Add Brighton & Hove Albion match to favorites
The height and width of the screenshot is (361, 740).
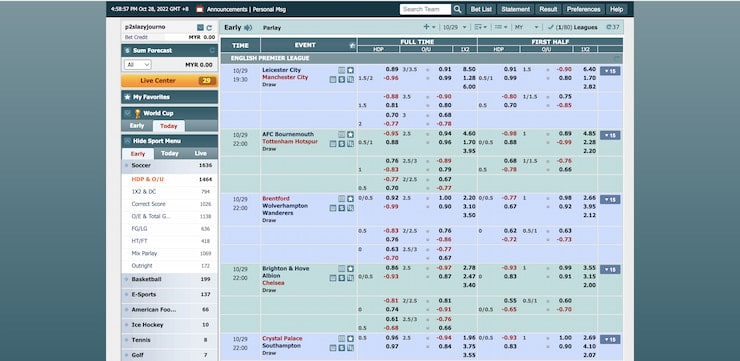click(x=350, y=269)
